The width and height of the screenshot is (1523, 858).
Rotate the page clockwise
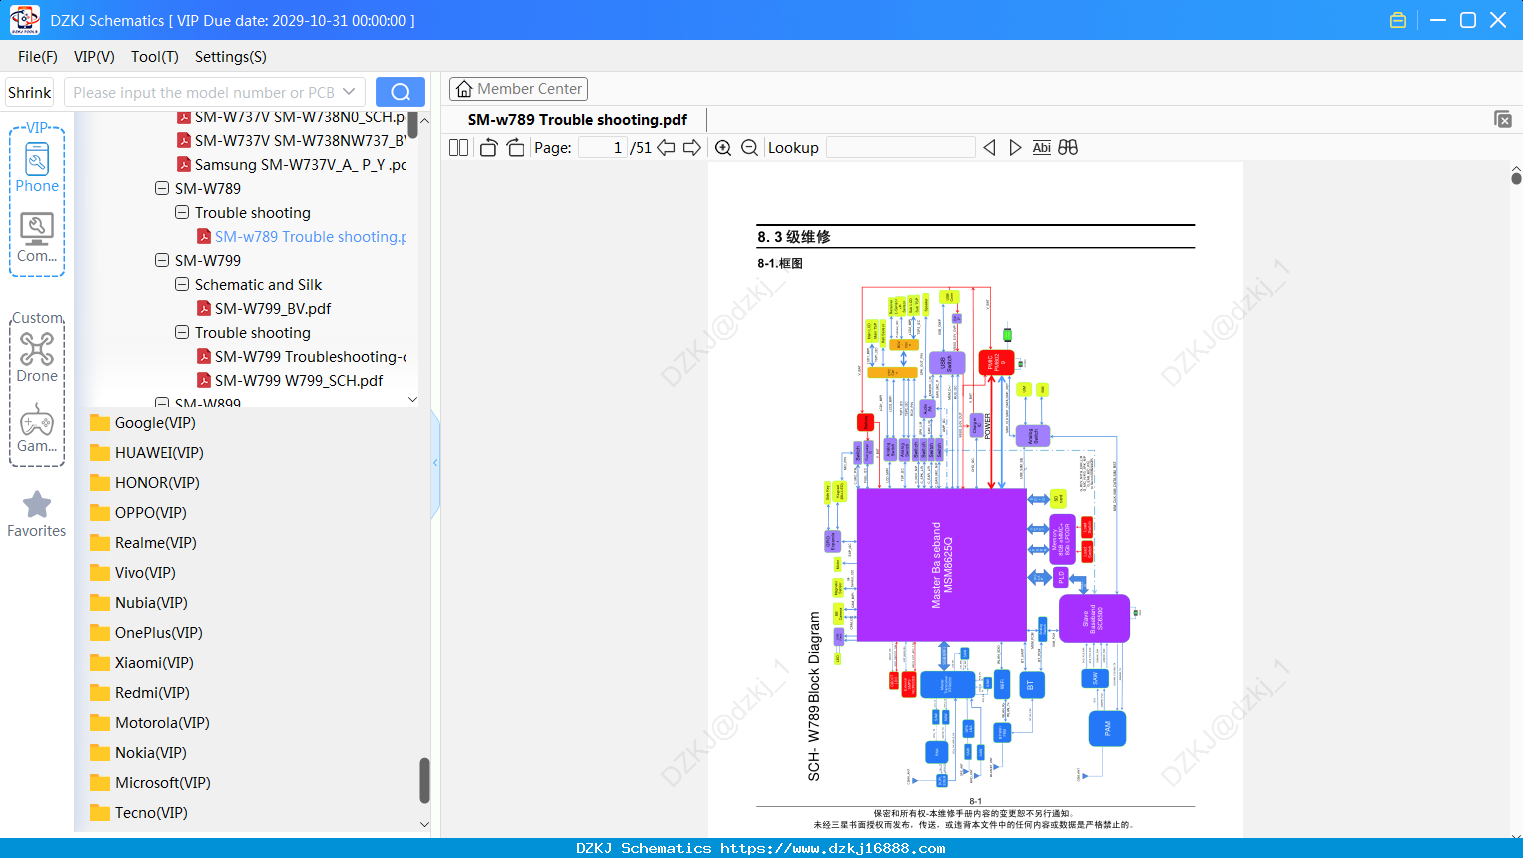point(516,148)
